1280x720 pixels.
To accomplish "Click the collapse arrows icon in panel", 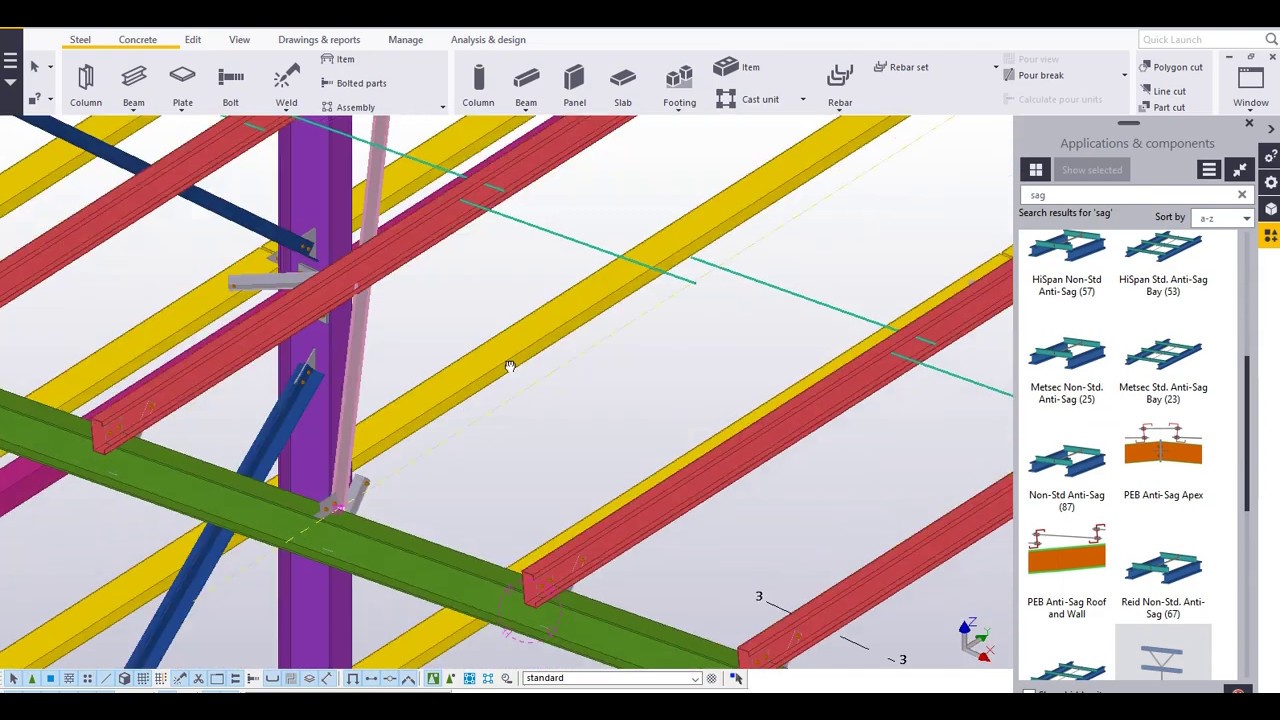I will (1240, 170).
